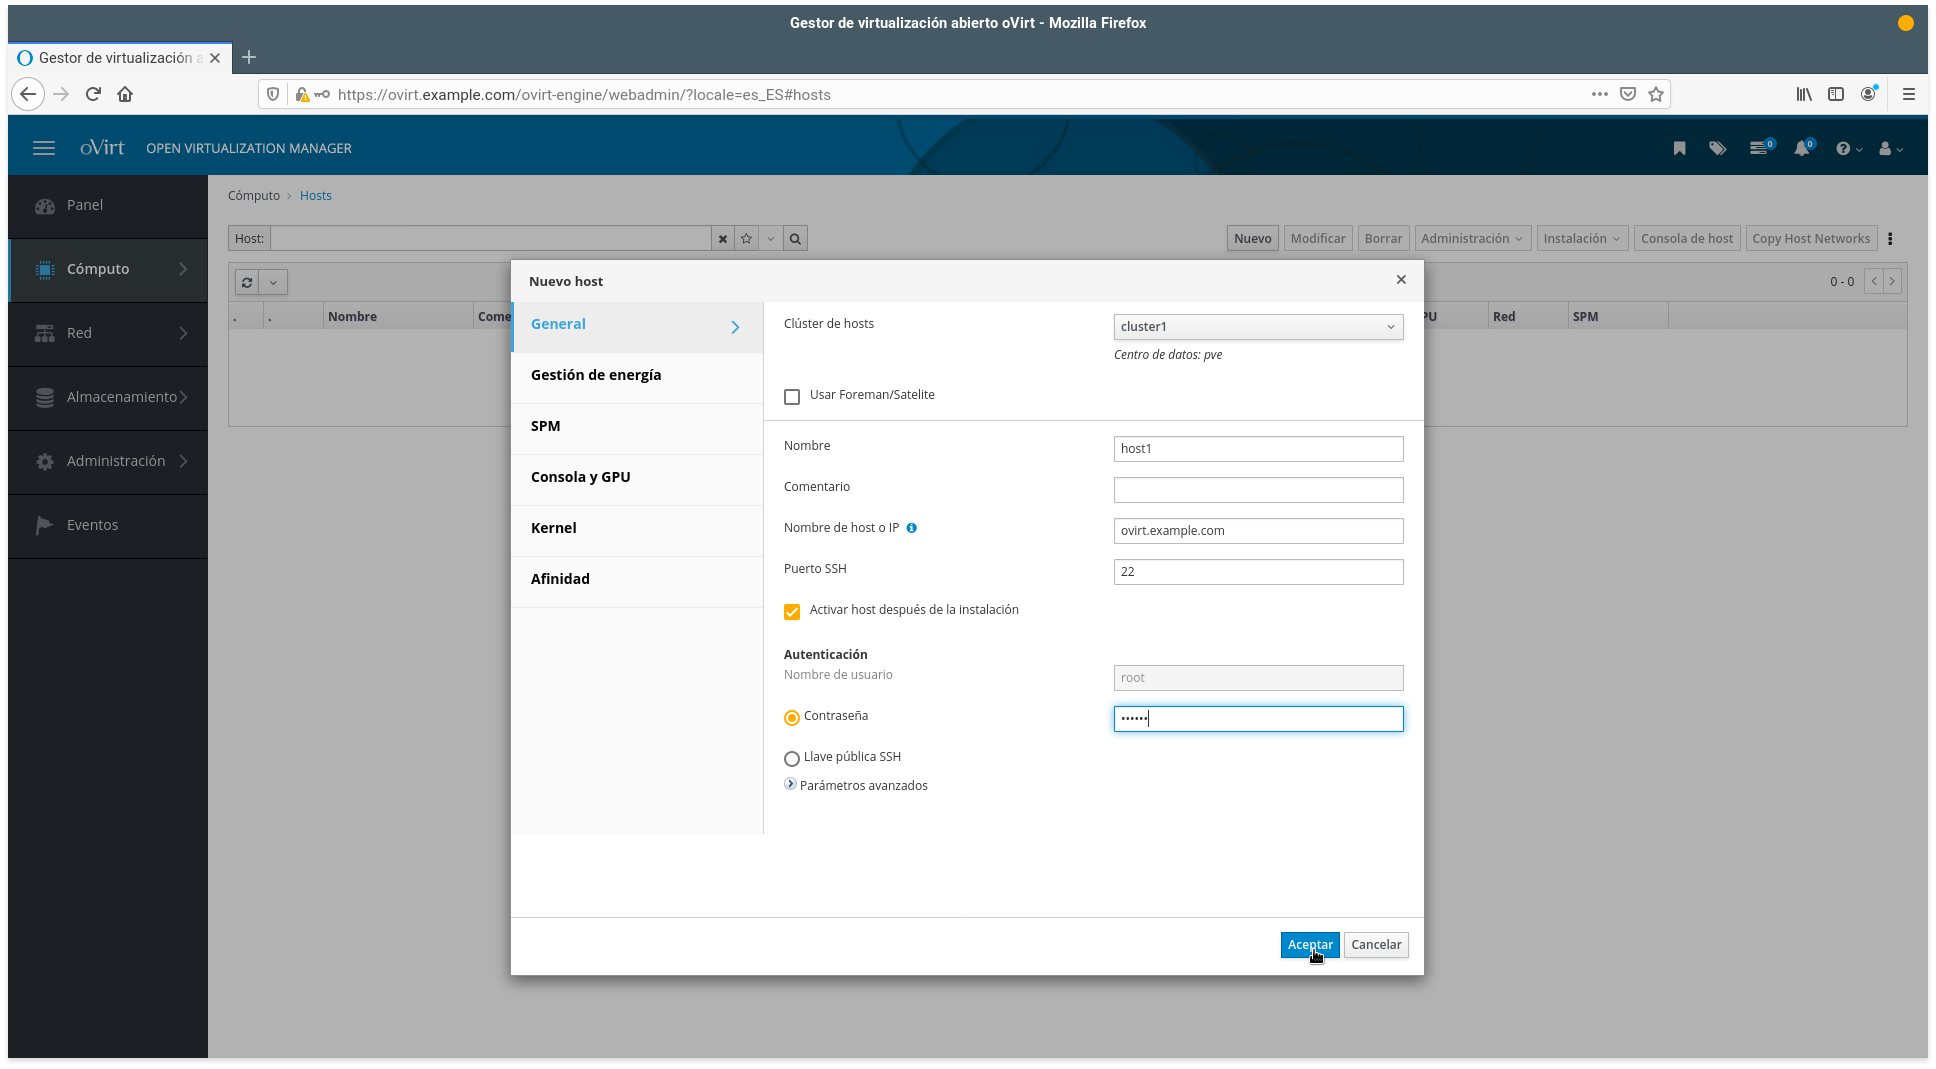Switch to Gestión de energía tab
This screenshot has width=1936, height=1069.
(596, 375)
